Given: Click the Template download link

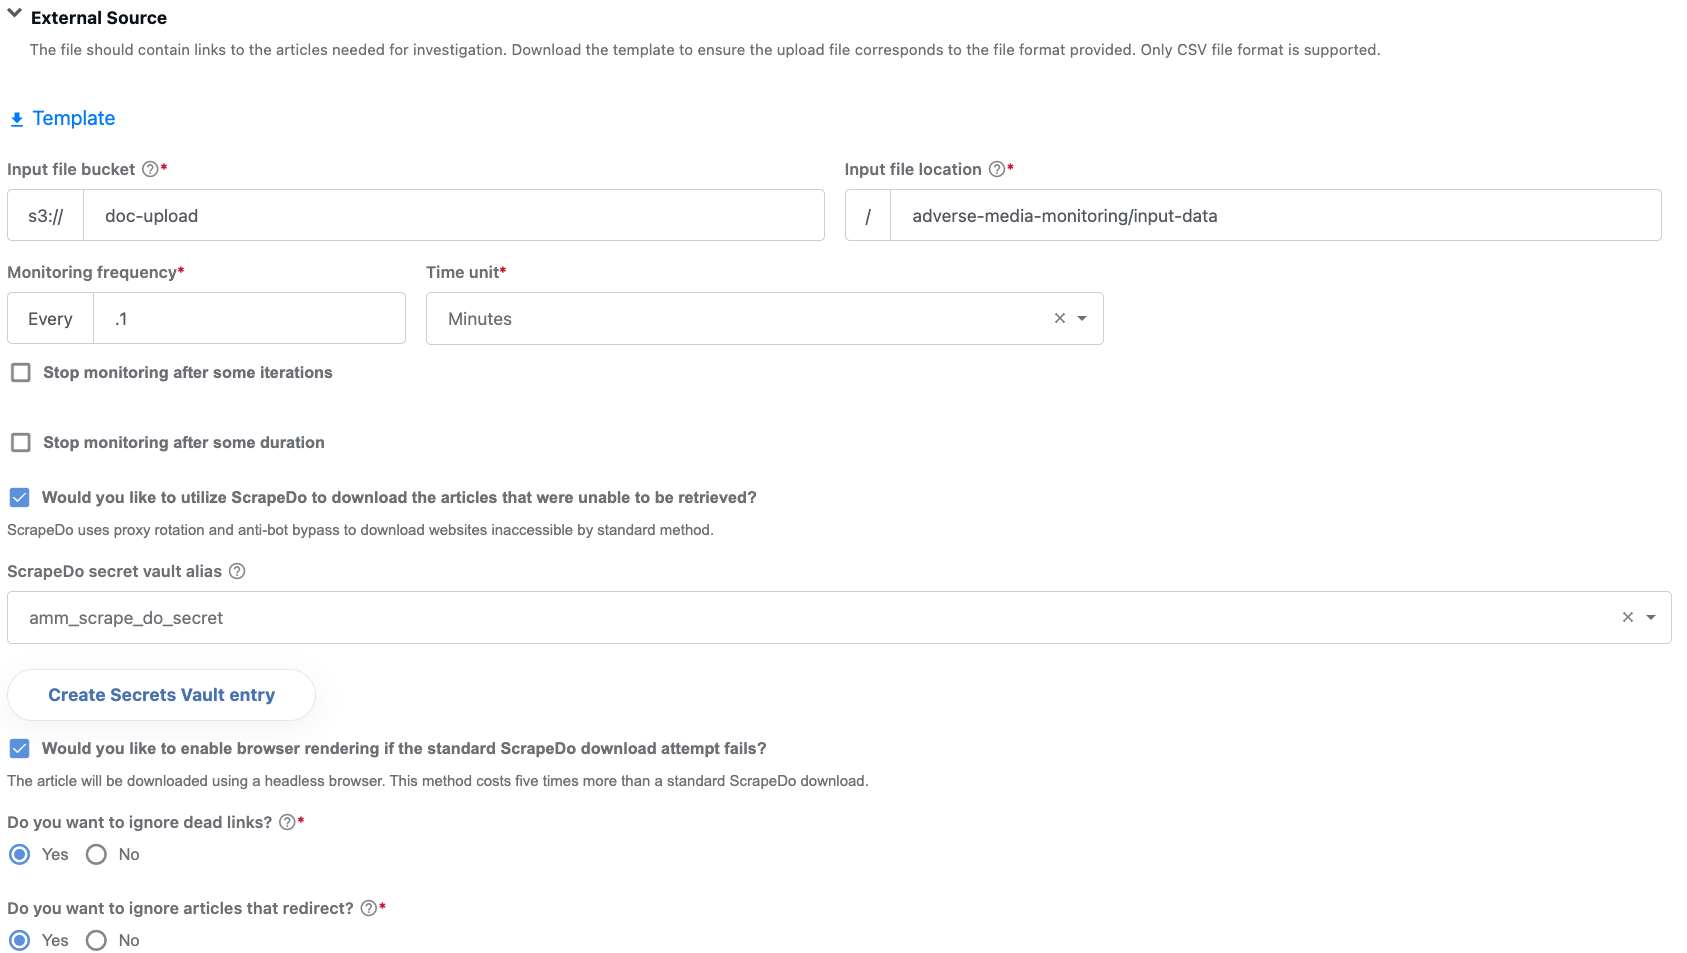Looking at the screenshot, I should [x=74, y=118].
